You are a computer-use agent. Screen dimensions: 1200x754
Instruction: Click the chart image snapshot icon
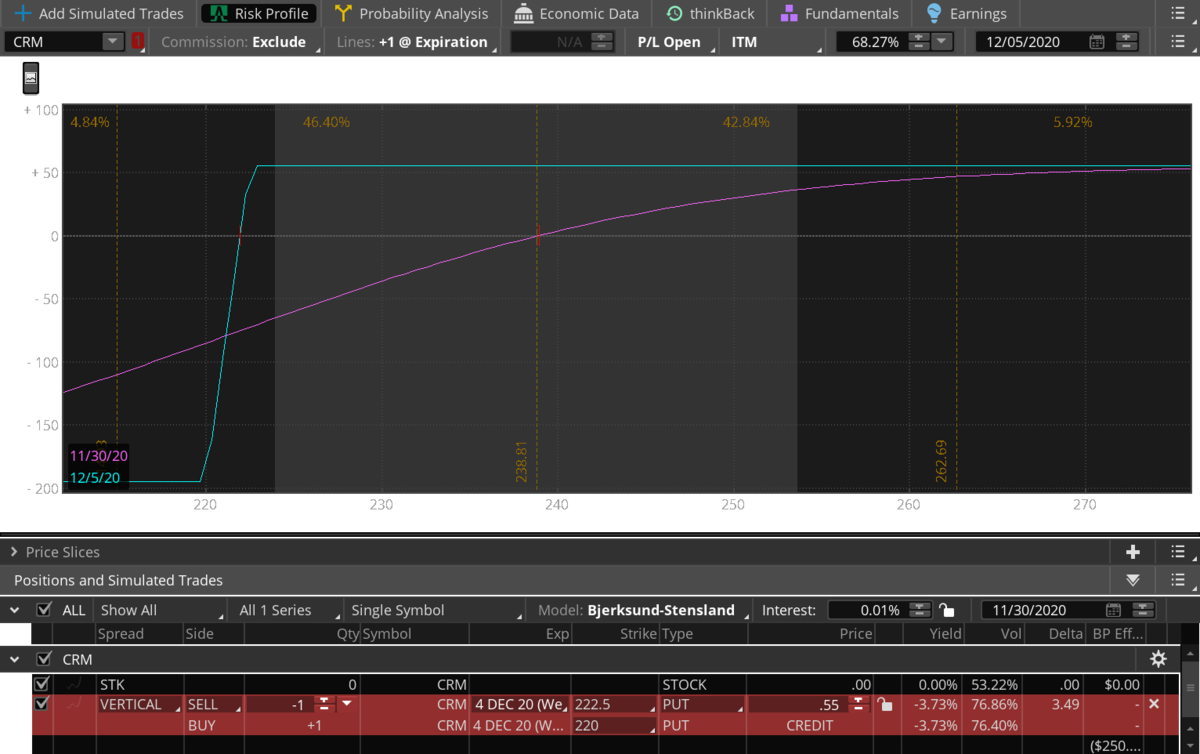(31, 77)
